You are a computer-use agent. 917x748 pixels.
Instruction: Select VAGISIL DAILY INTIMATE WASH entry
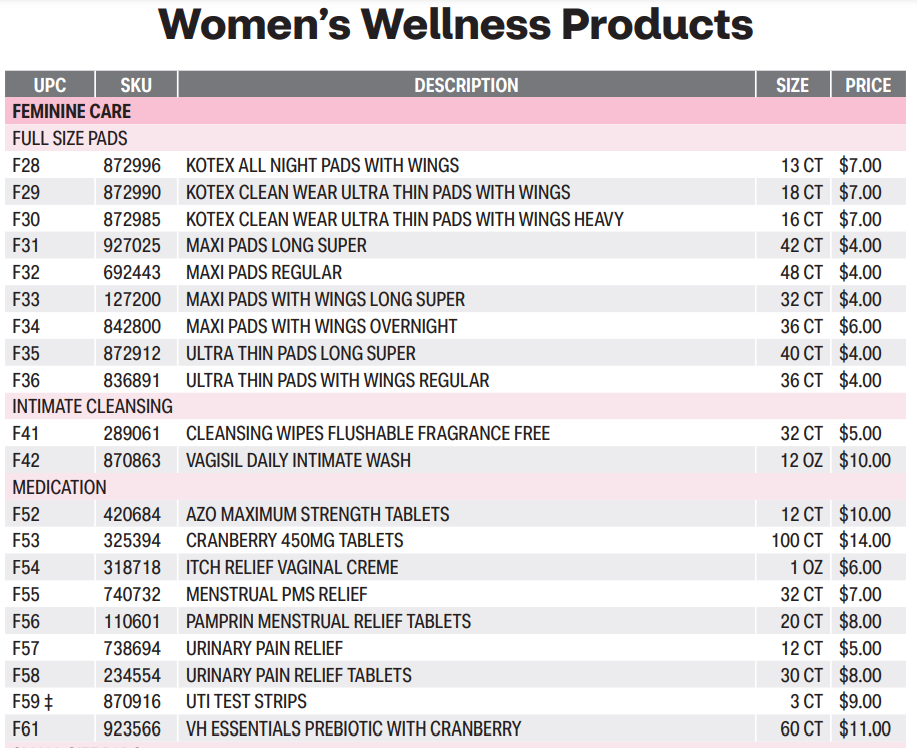click(298, 460)
